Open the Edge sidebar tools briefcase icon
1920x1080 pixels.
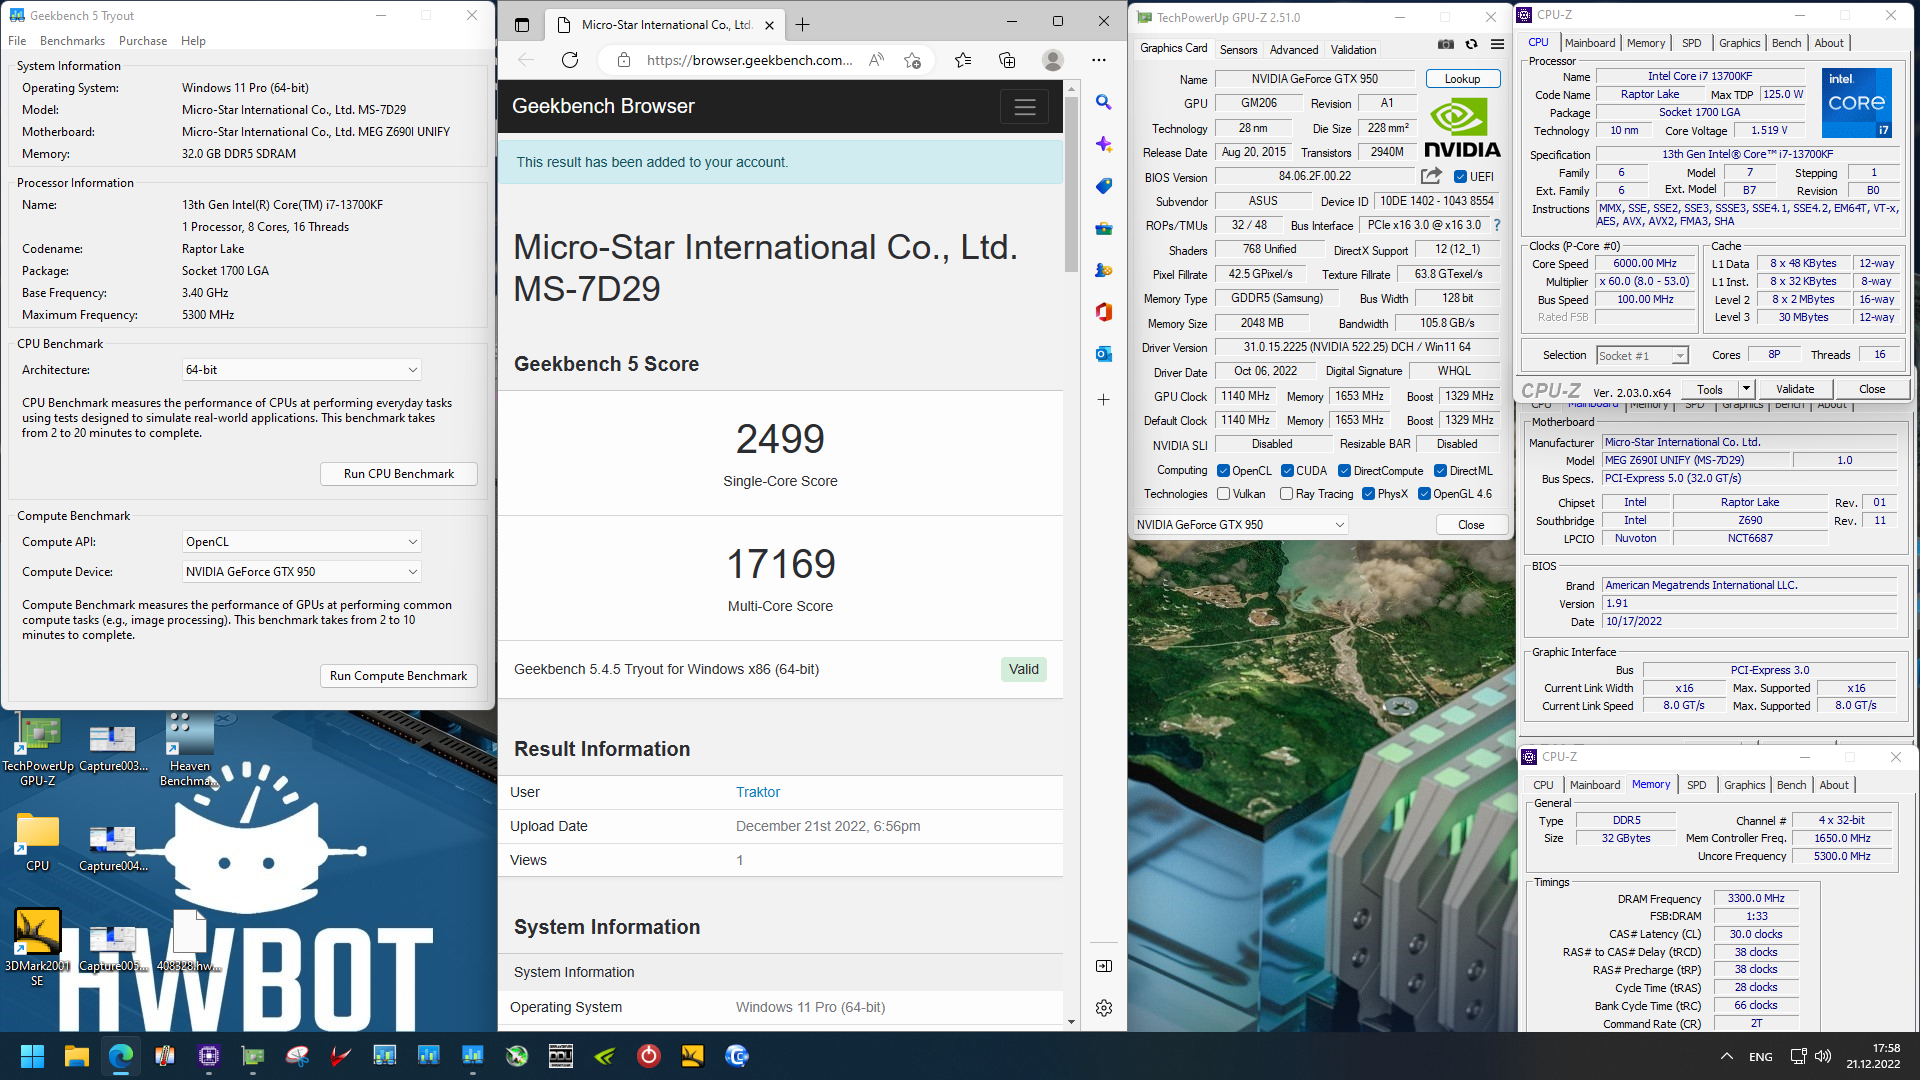(1104, 228)
